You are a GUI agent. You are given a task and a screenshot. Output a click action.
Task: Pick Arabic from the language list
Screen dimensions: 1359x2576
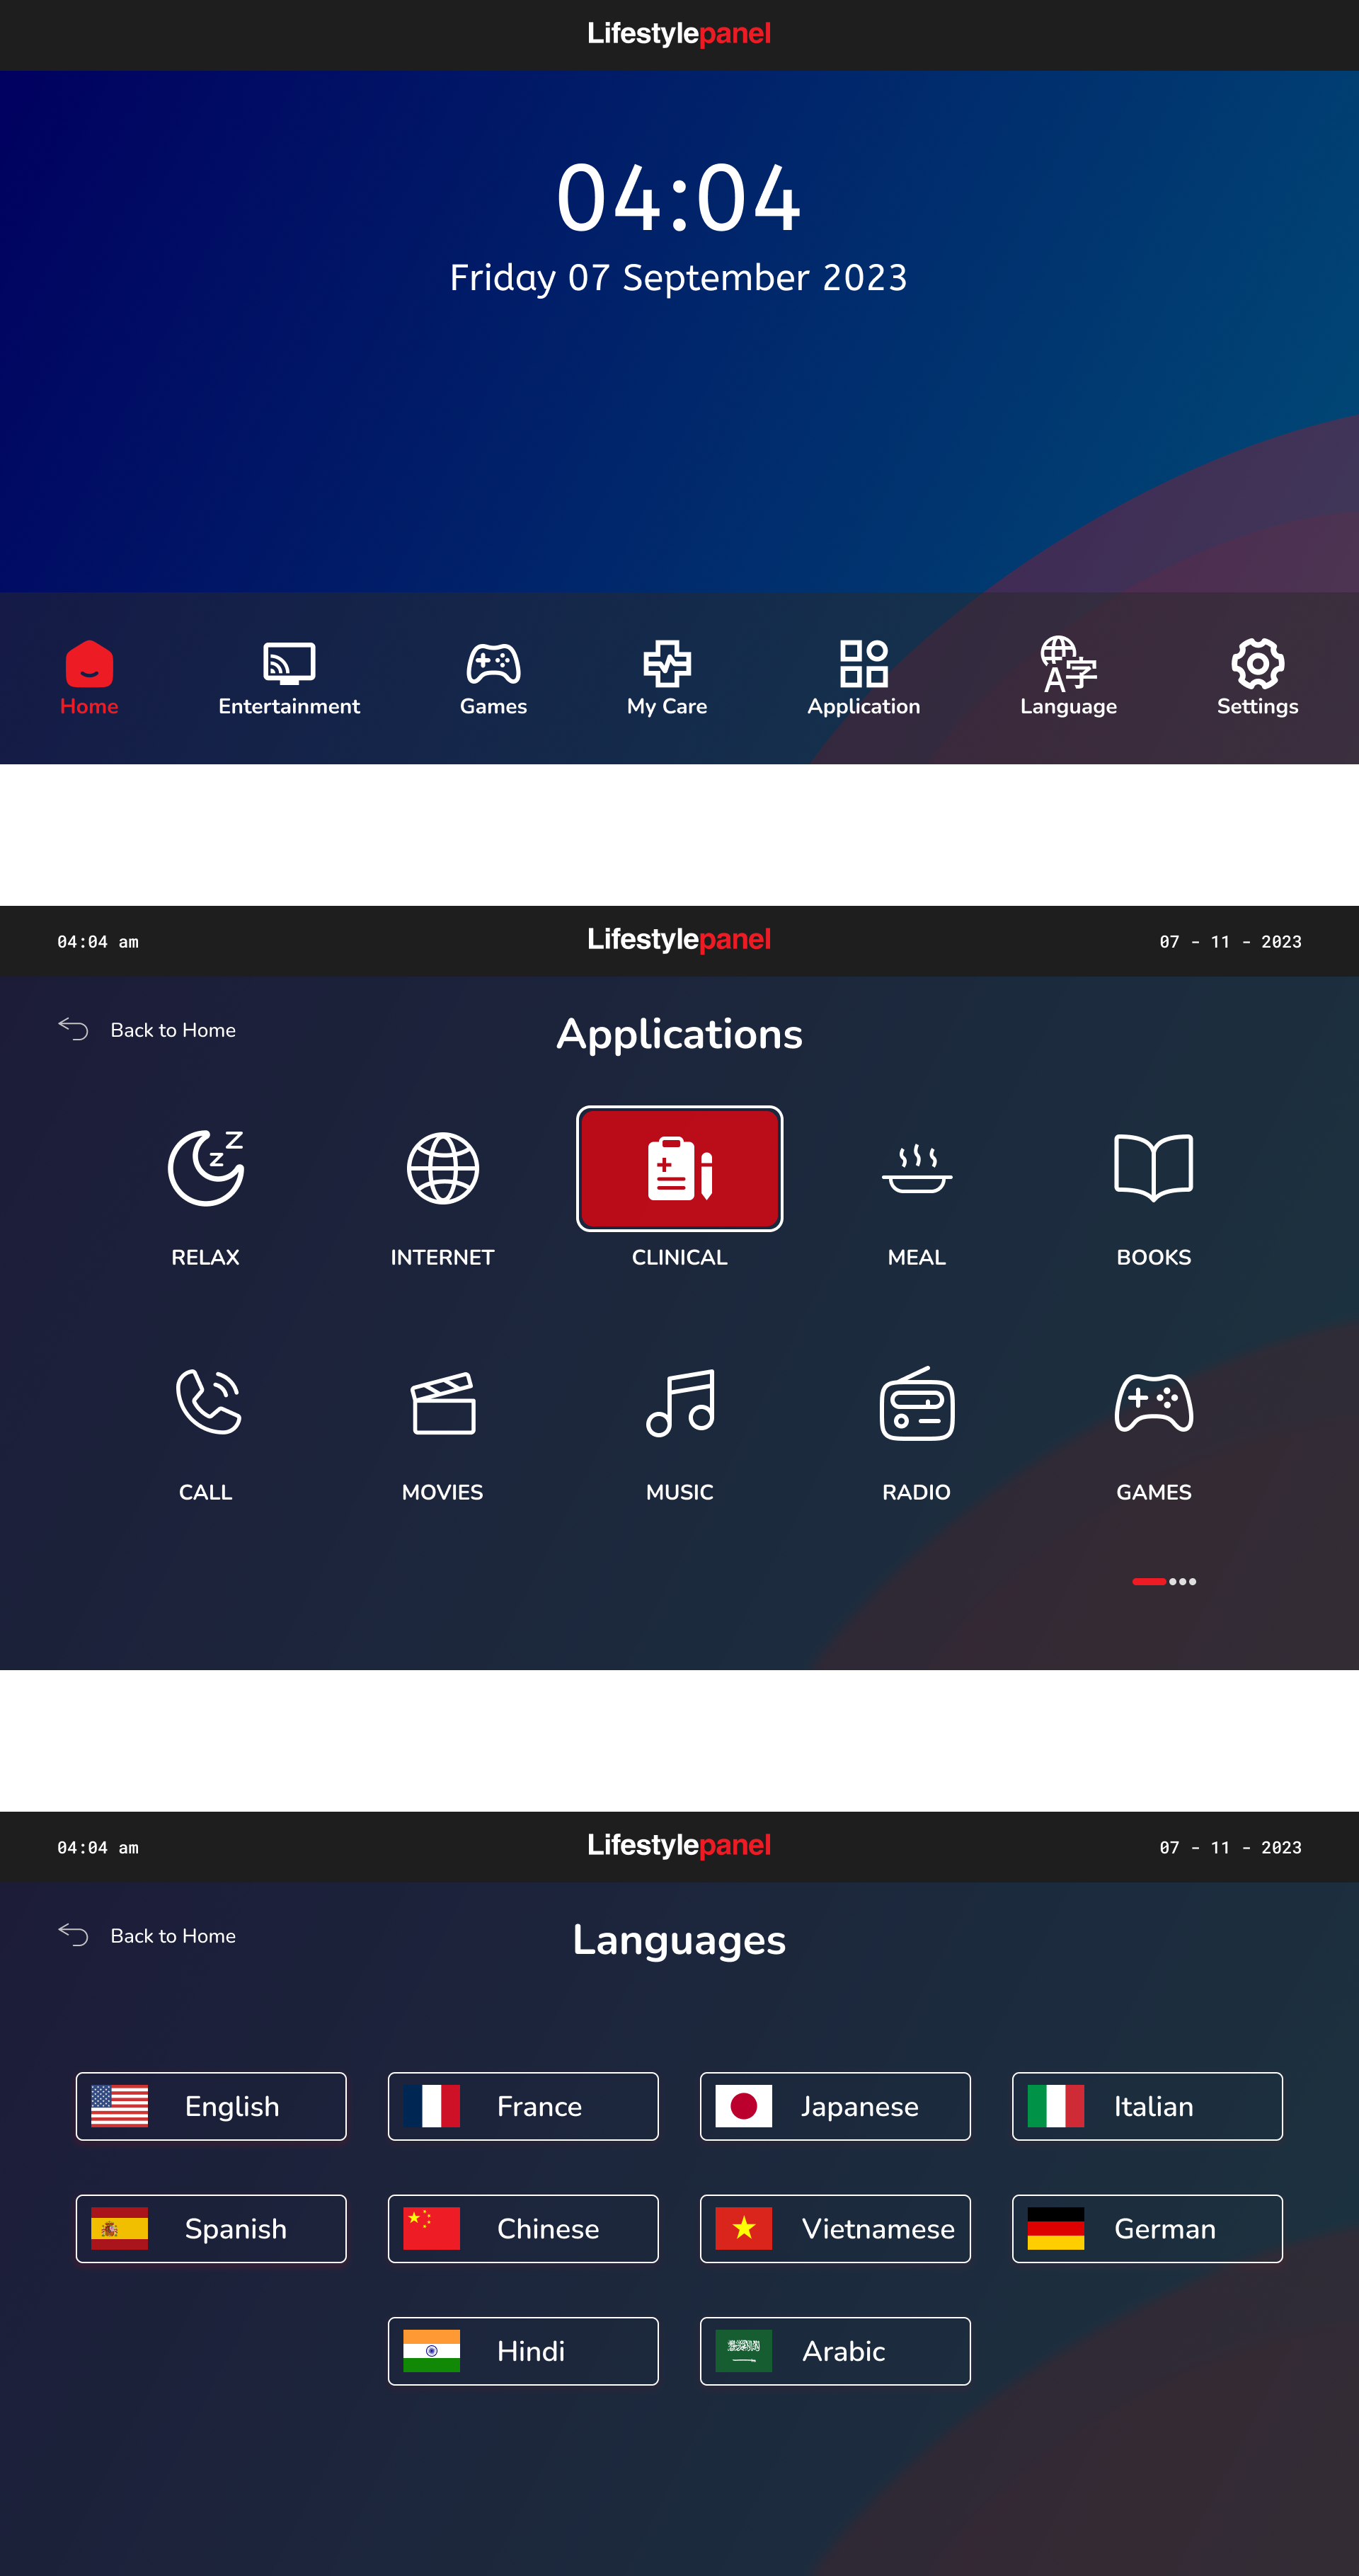[834, 2351]
